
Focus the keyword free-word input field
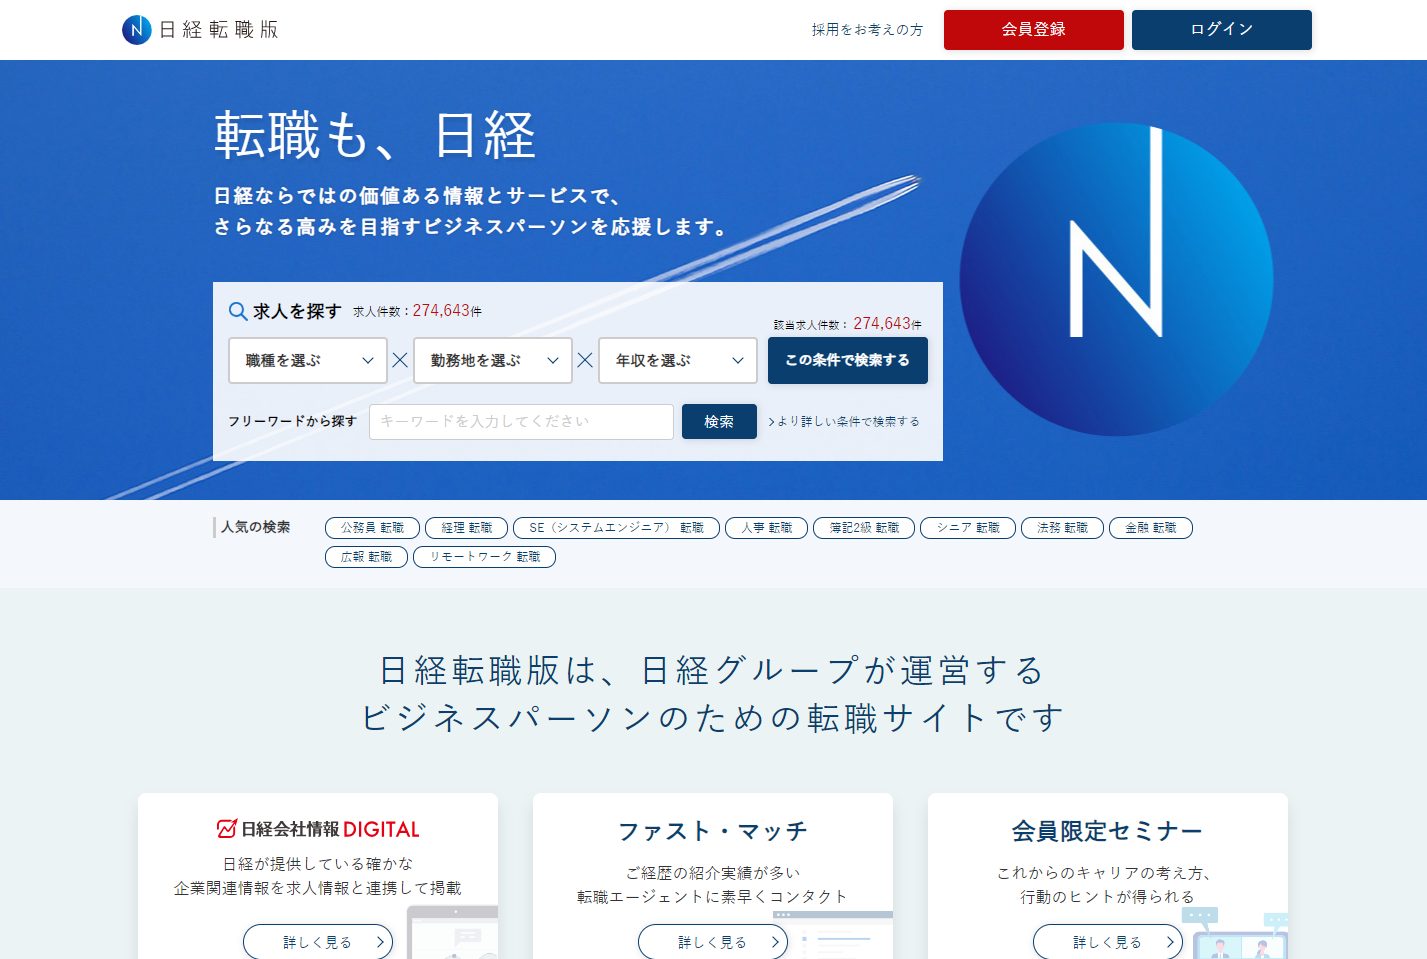point(521,422)
